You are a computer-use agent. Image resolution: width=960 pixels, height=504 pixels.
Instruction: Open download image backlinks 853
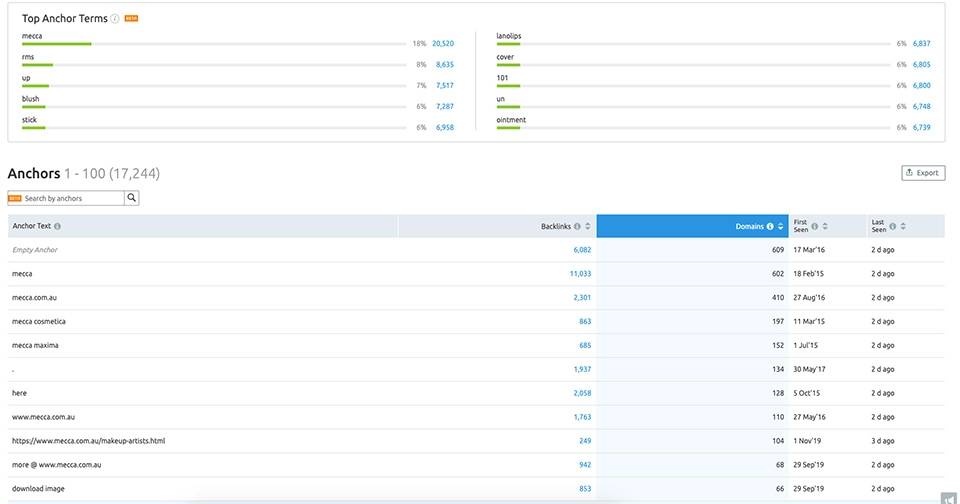tap(585, 489)
